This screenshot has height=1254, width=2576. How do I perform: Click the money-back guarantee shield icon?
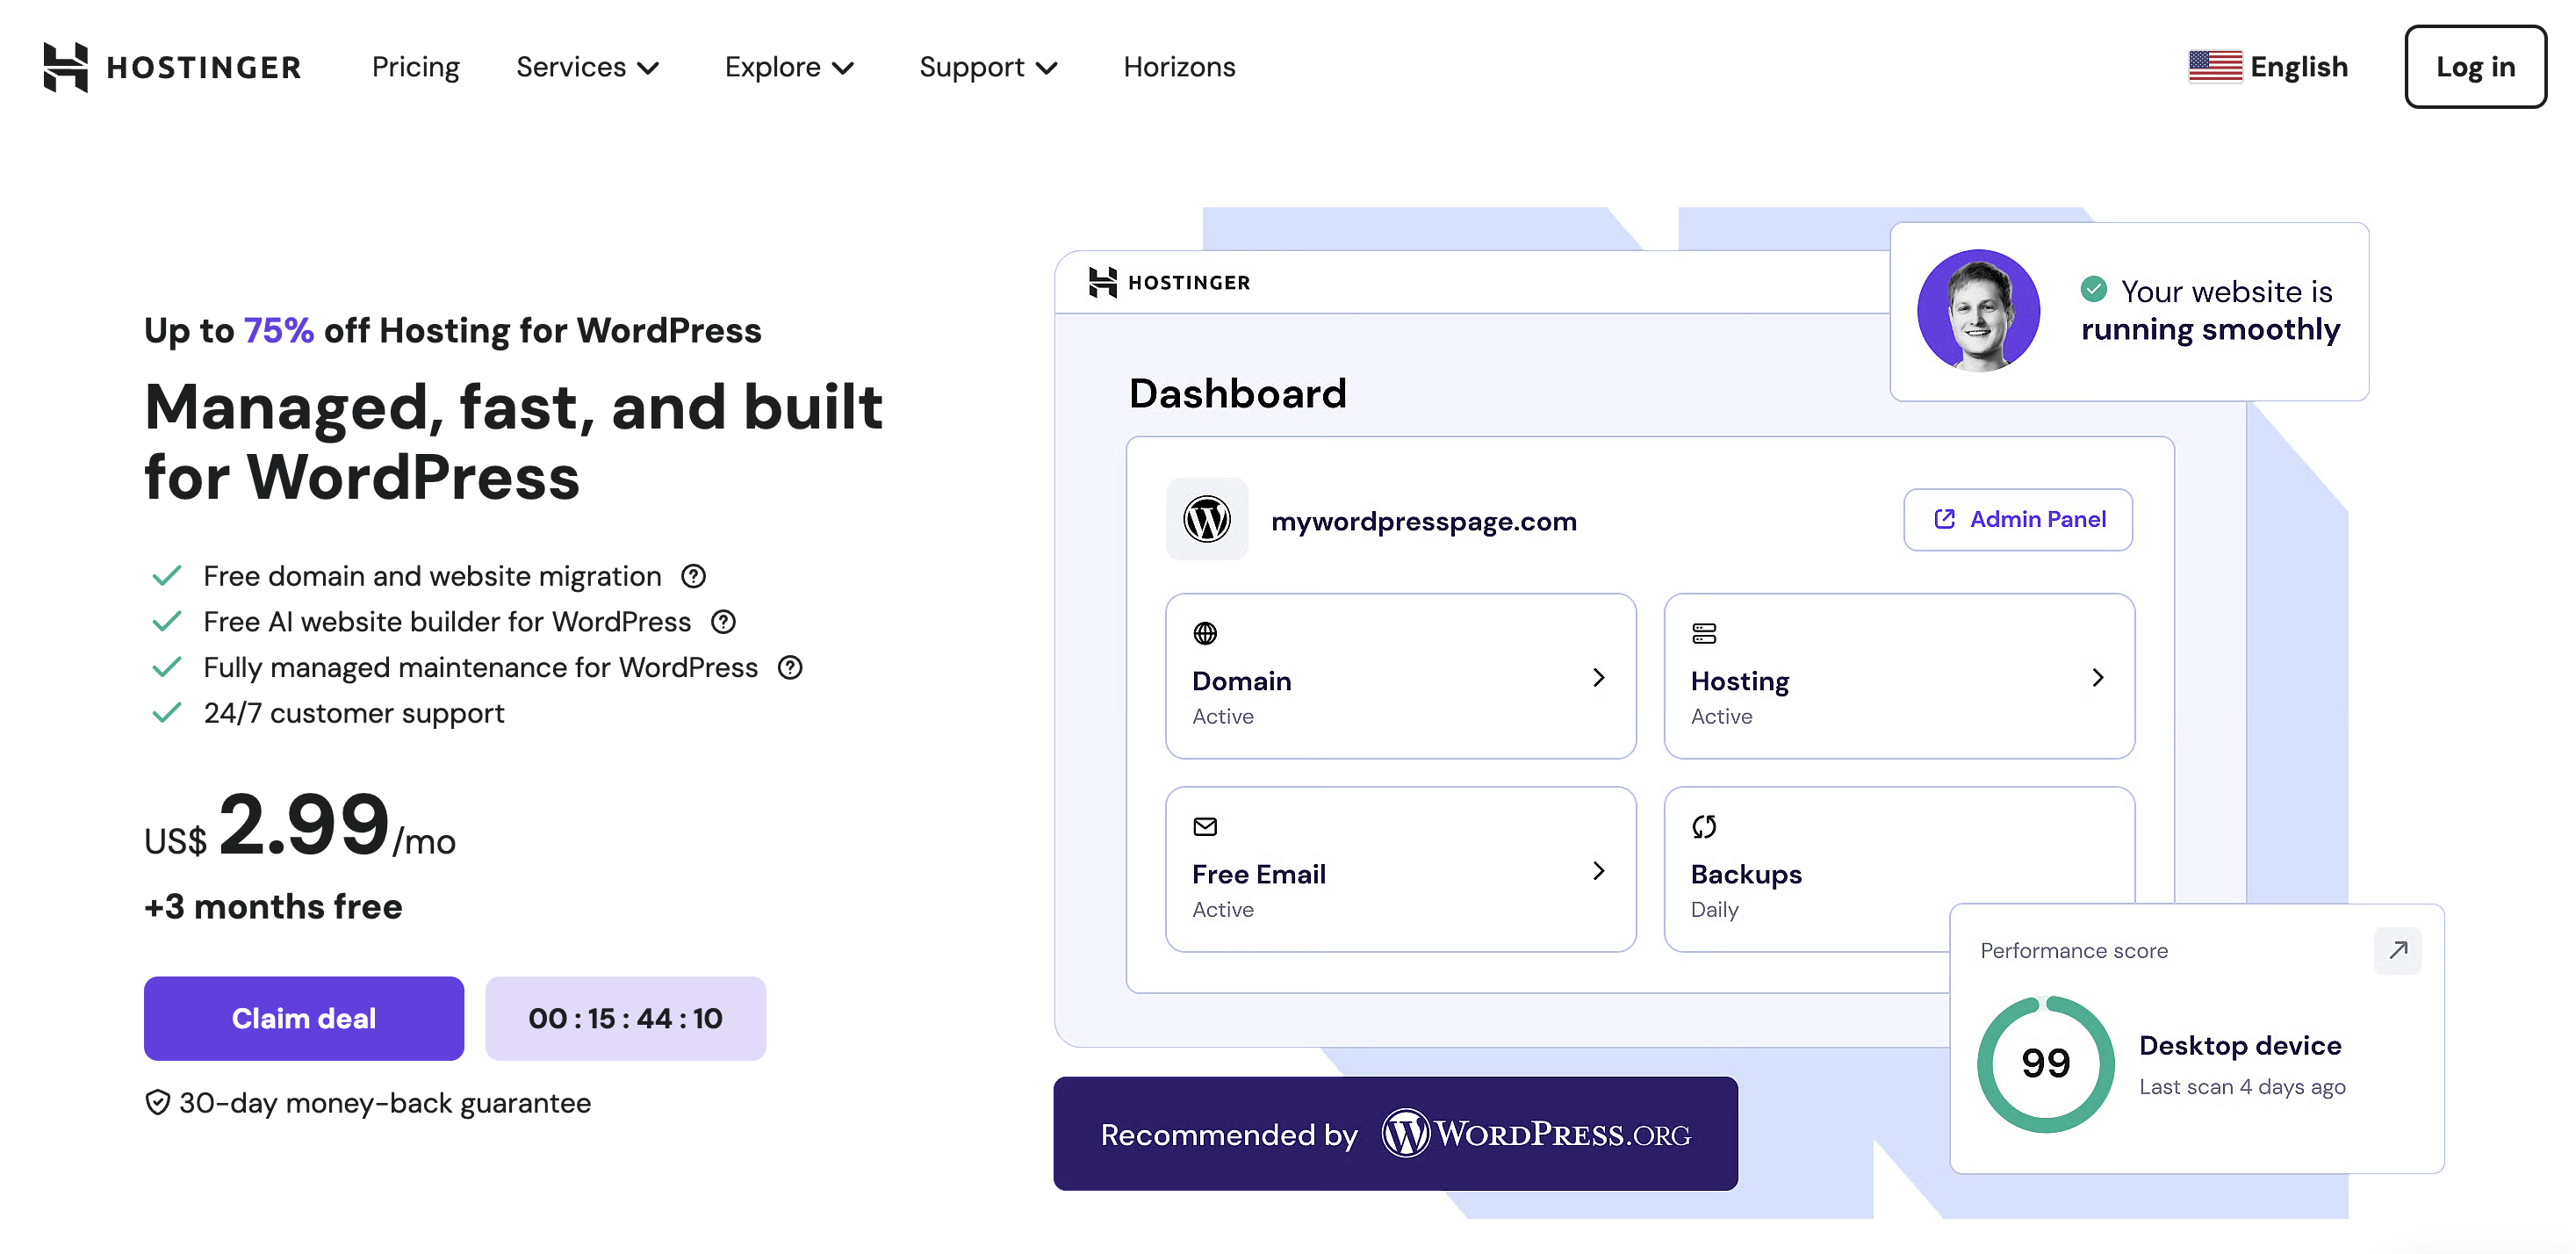157,1103
